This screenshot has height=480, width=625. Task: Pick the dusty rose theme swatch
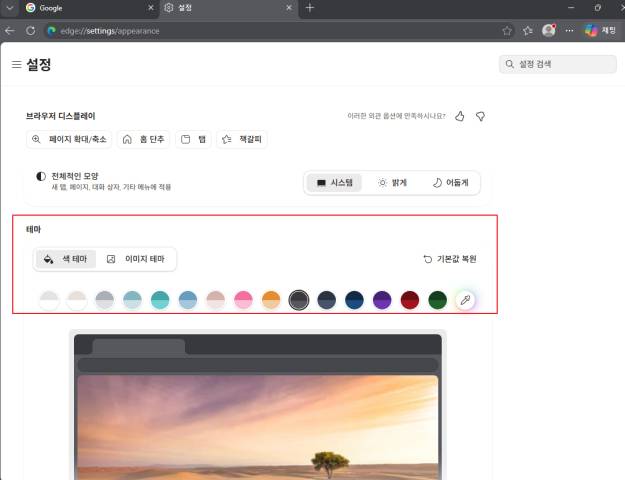tap(216, 300)
